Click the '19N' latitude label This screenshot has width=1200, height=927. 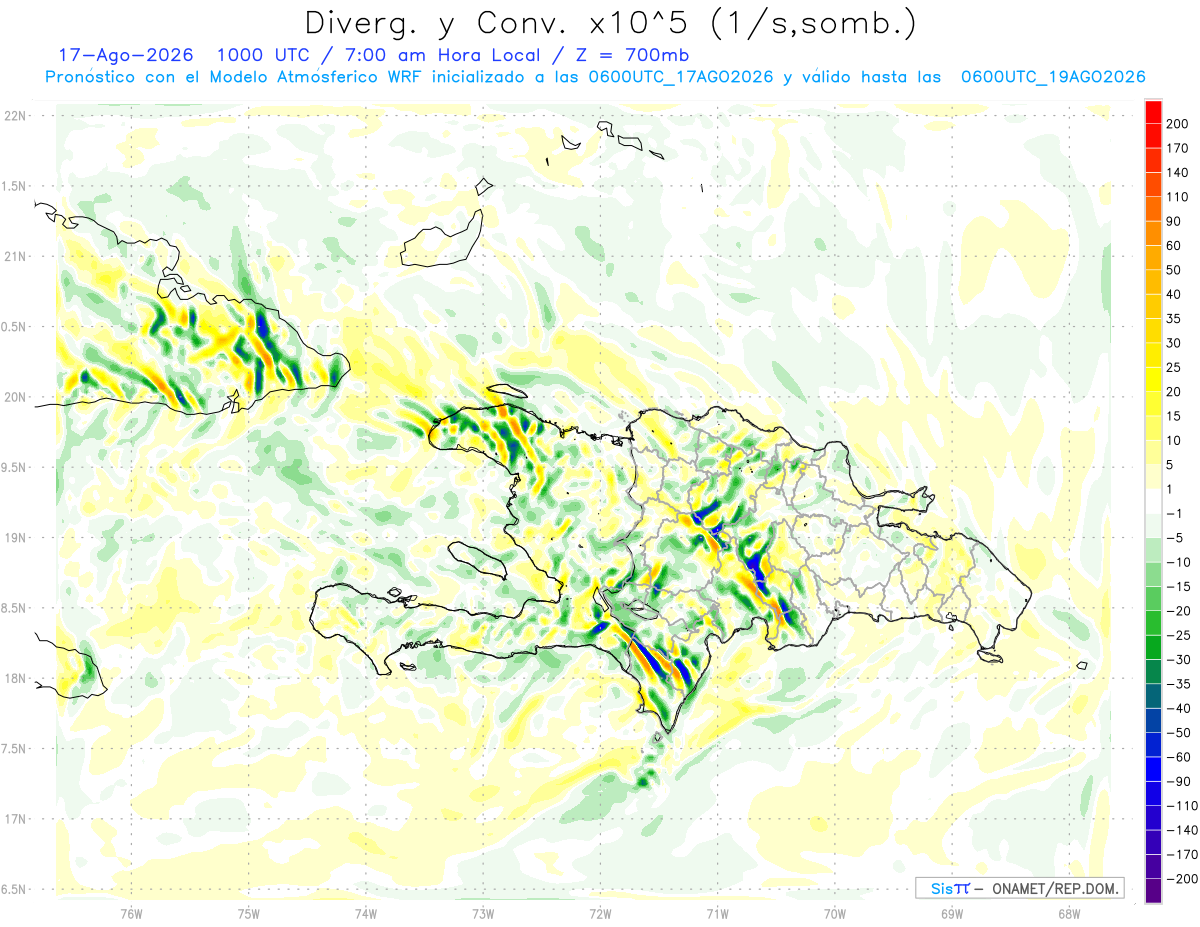pos(15,537)
